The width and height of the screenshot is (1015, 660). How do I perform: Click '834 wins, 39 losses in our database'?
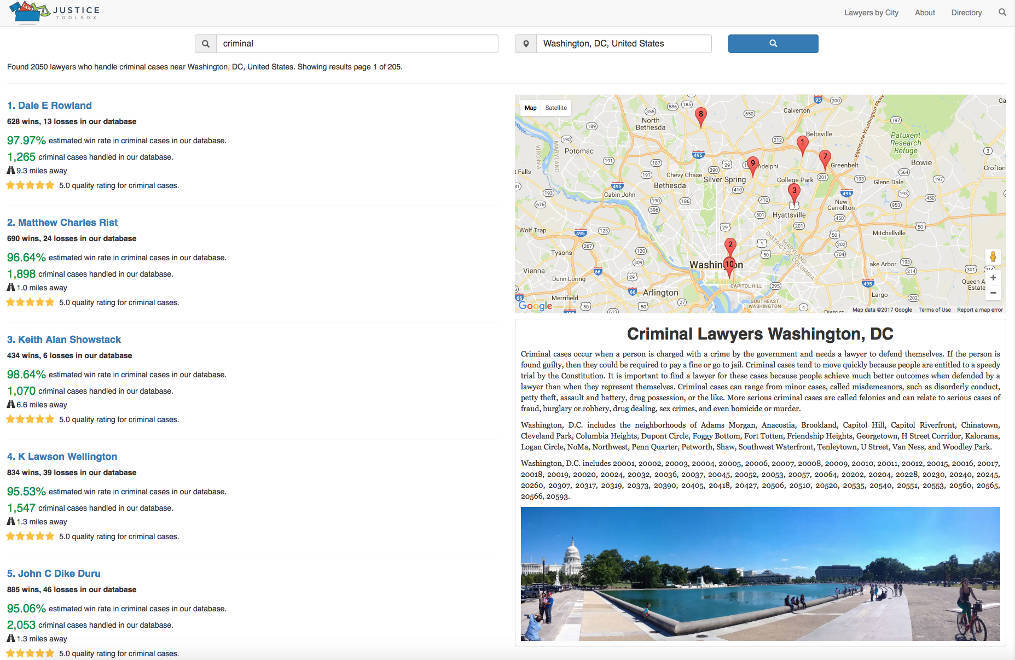point(72,473)
